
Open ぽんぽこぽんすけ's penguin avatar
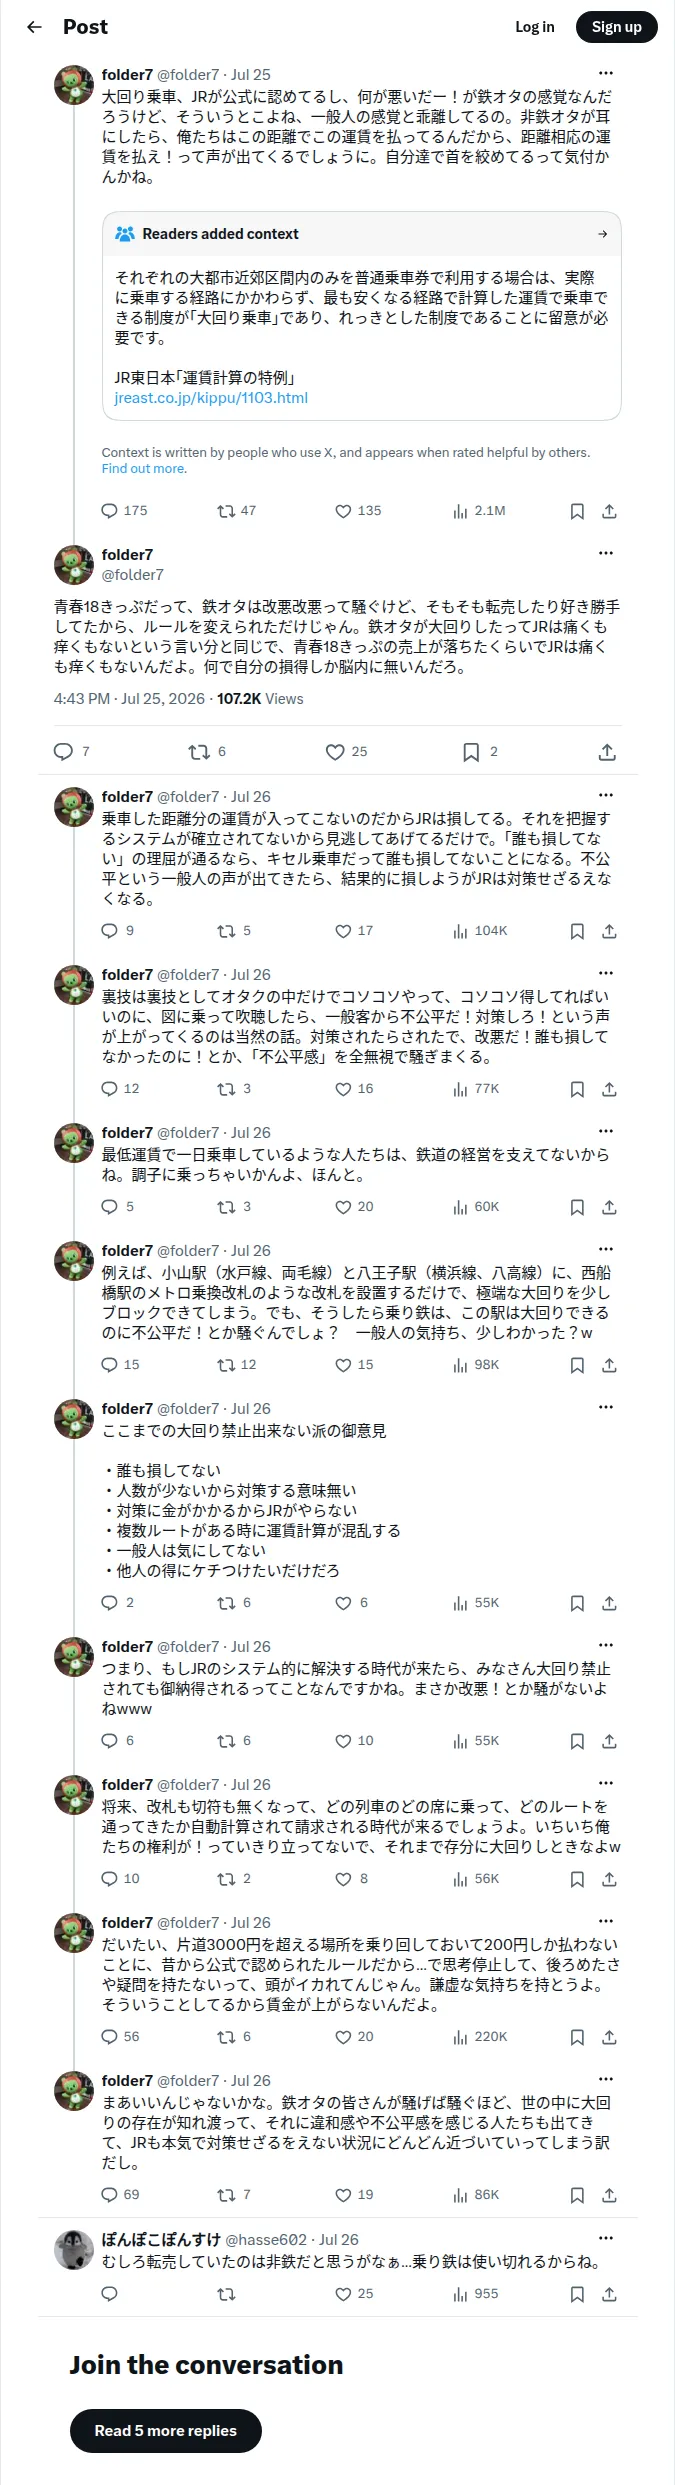tap(74, 2251)
